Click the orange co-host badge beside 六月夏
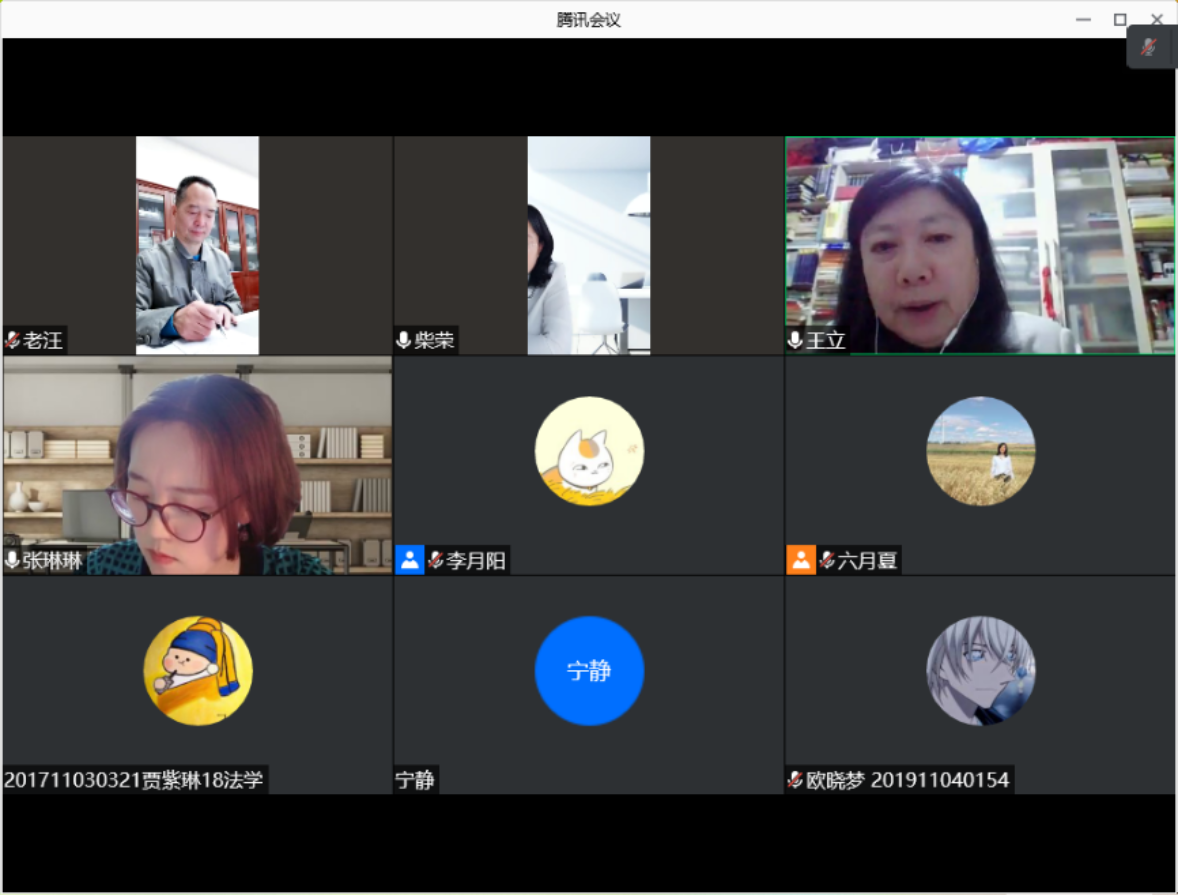The height and width of the screenshot is (895, 1179). pyautogui.click(x=801, y=561)
